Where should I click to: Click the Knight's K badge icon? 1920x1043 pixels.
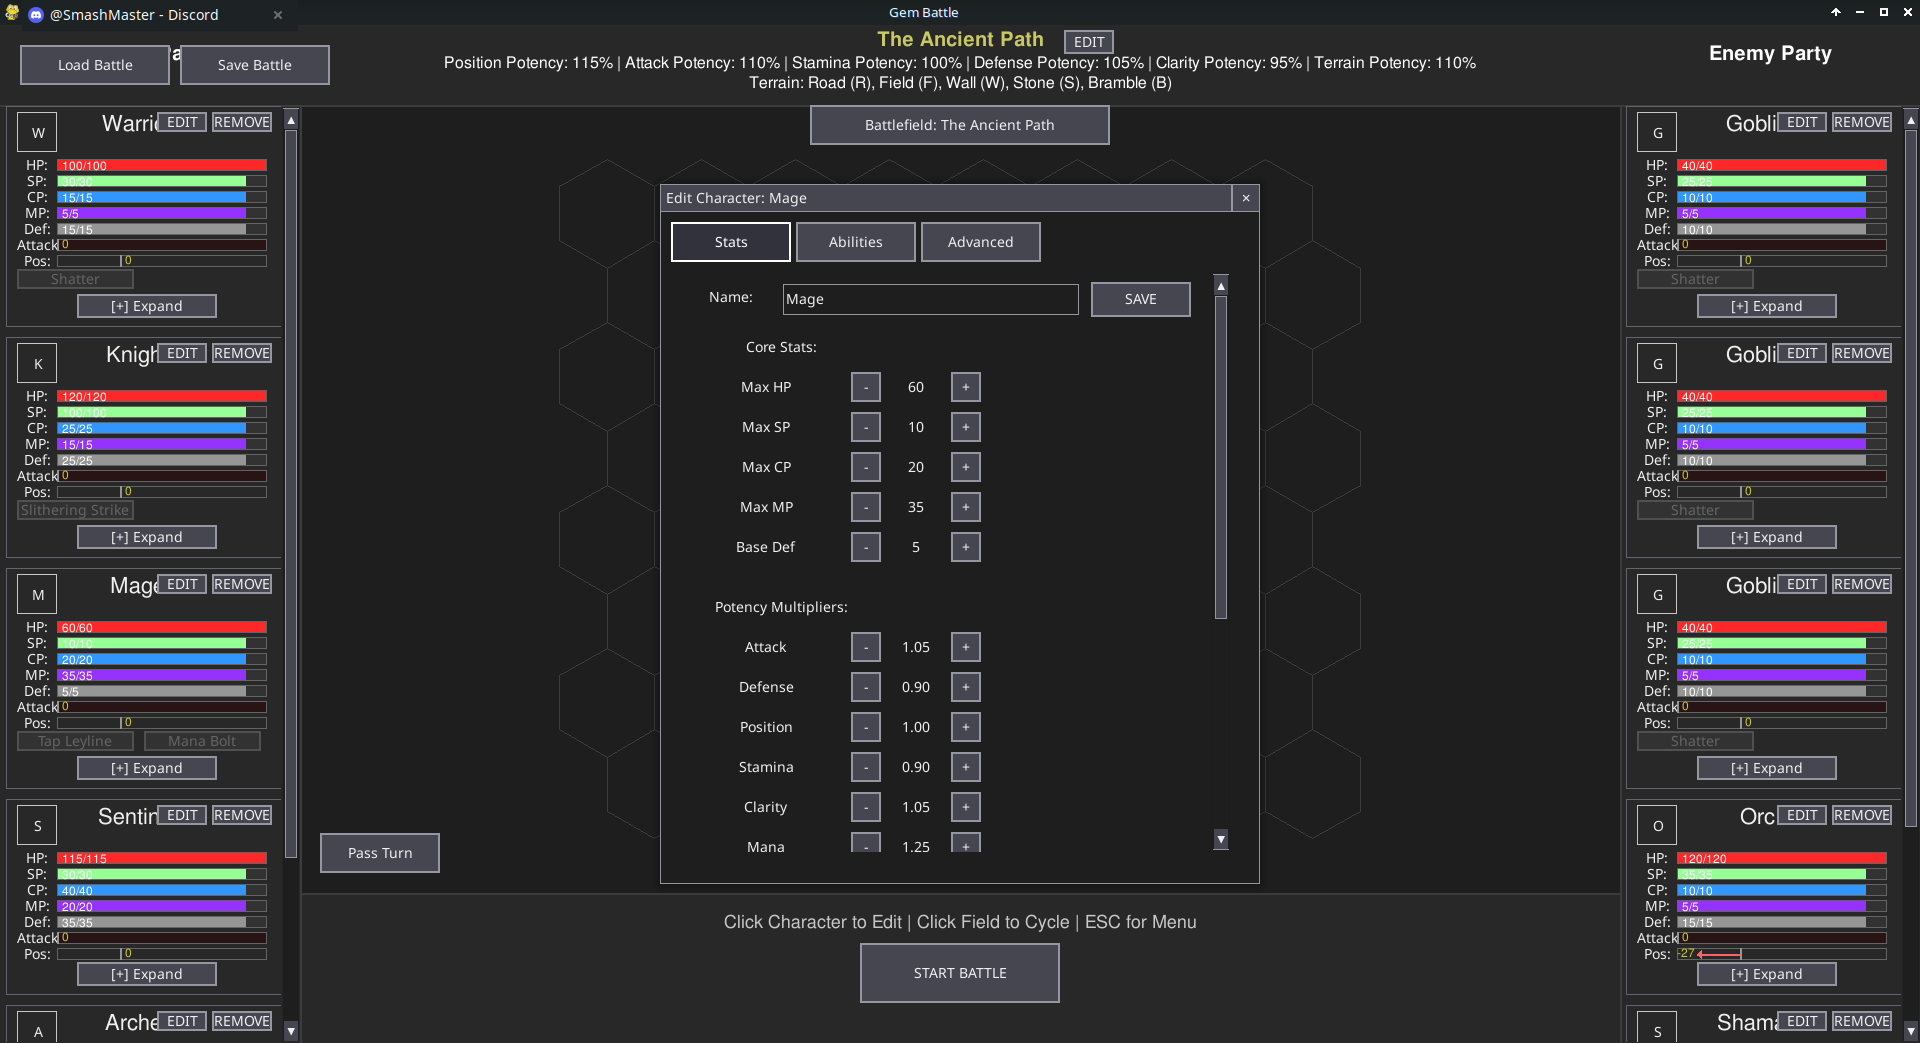pos(36,362)
